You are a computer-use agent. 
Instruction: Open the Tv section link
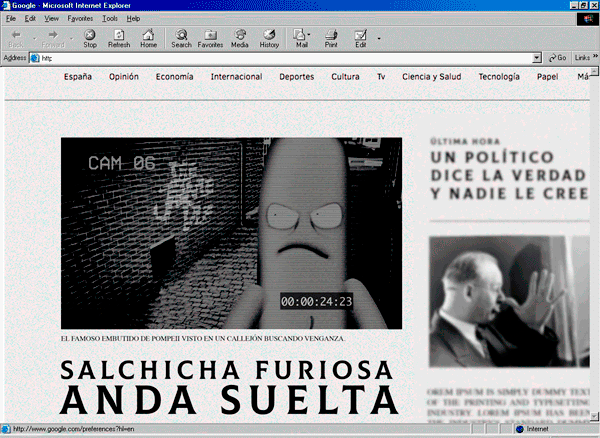pyautogui.click(x=381, y=77)
